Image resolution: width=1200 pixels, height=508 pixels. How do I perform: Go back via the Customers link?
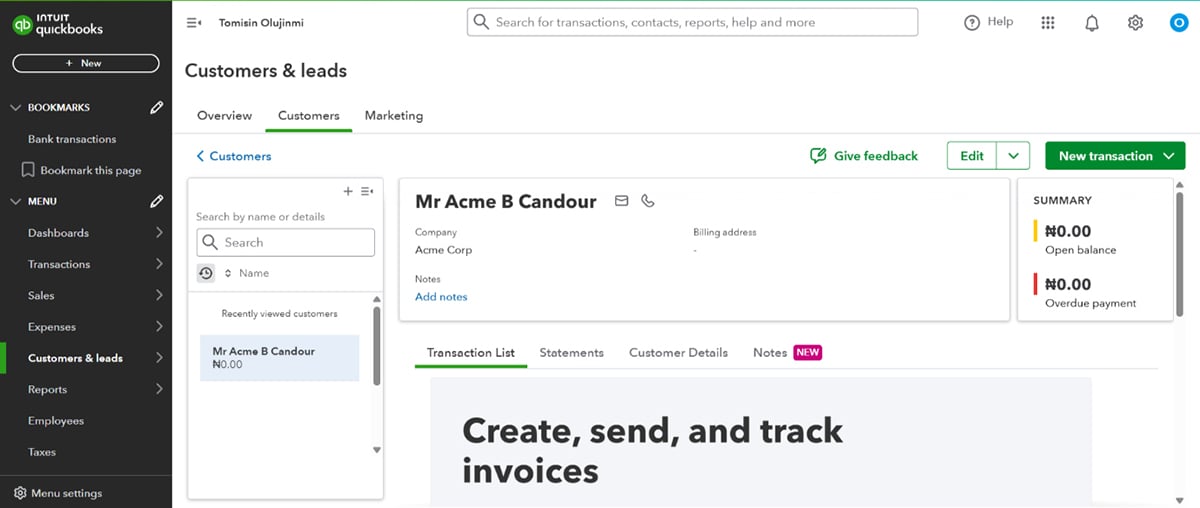(x=234, y=156)
